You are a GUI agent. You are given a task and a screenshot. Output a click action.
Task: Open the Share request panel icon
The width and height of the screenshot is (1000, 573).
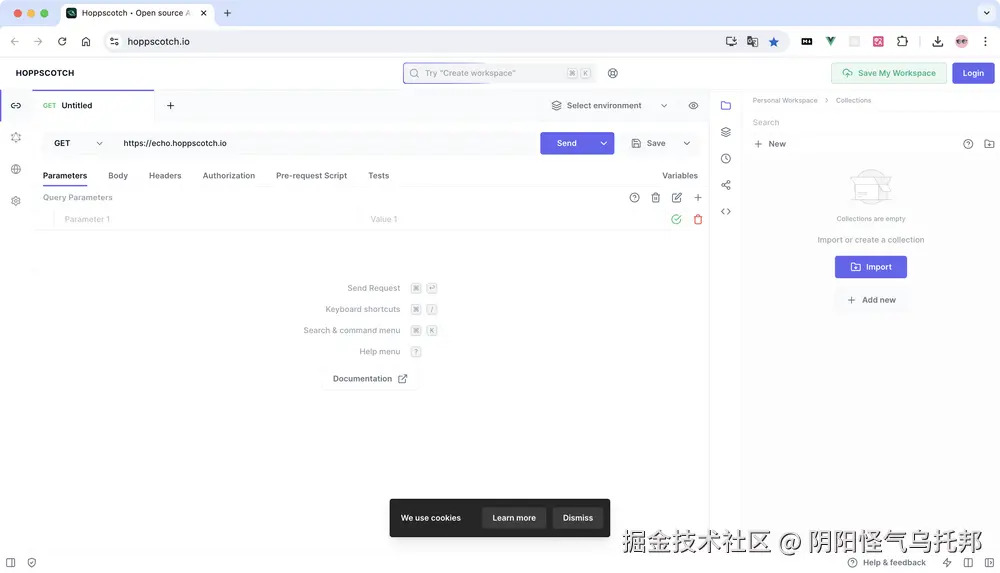tap(726, 185)
